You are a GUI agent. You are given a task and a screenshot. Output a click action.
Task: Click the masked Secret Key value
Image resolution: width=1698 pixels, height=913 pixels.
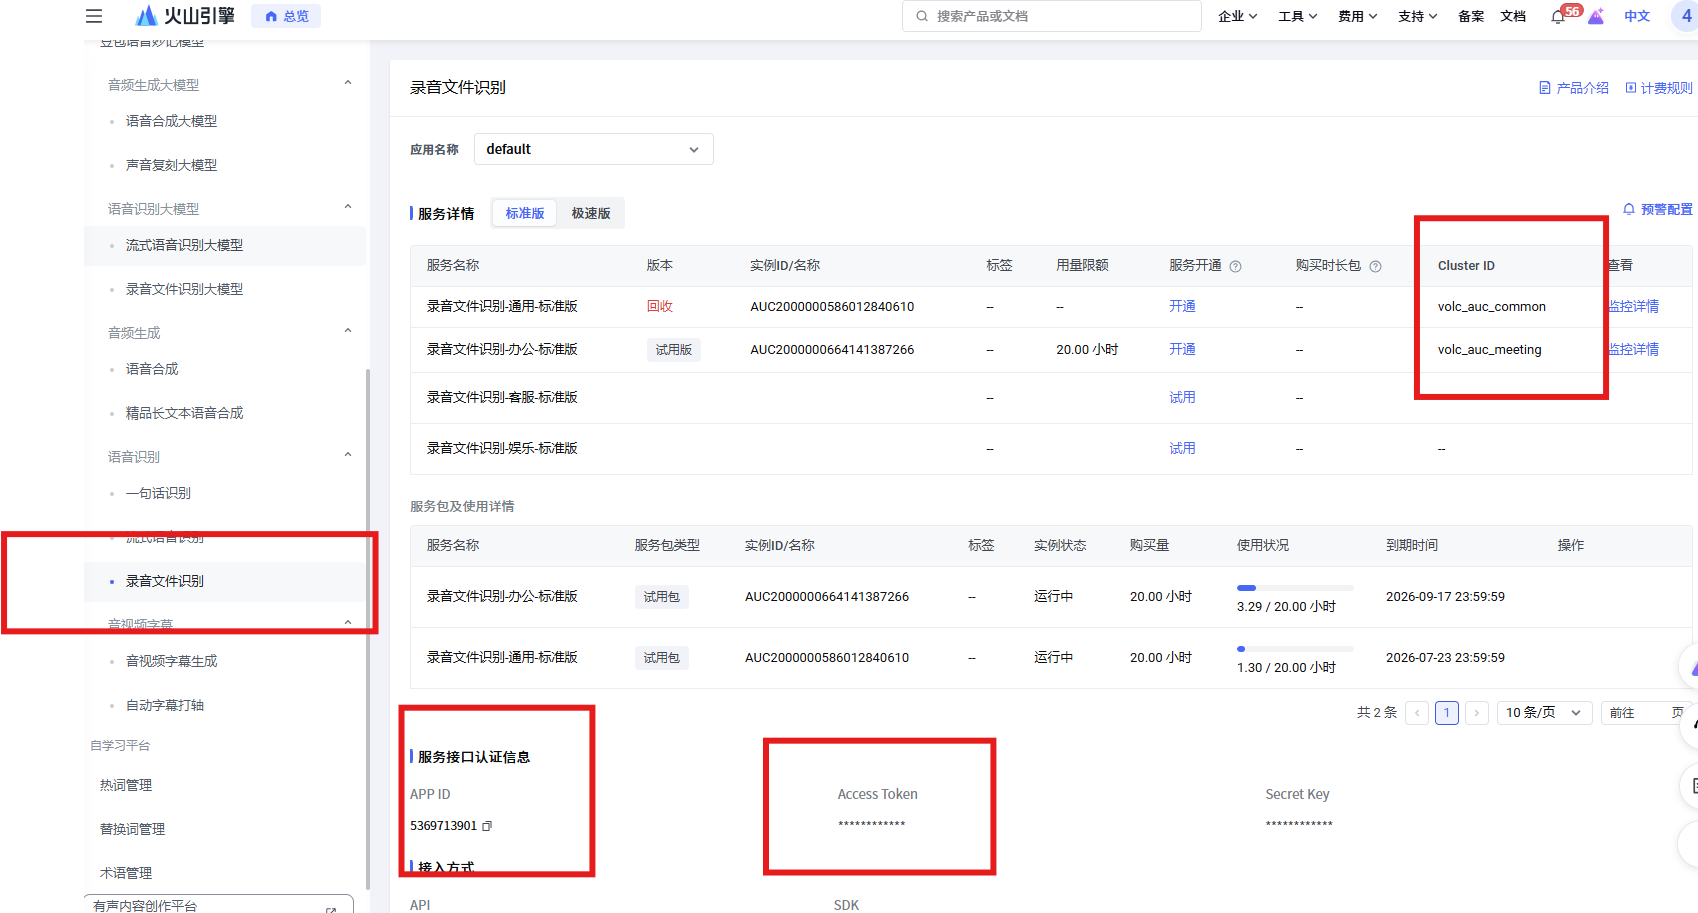[x=1299, y=824]
